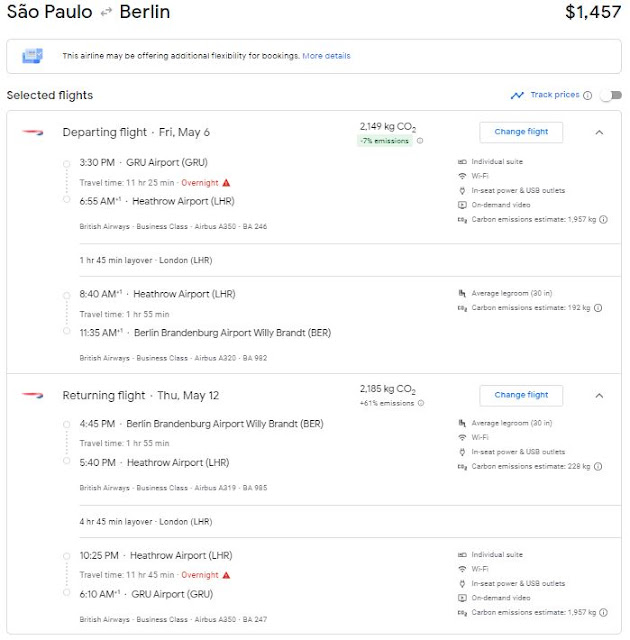Click the Overnight warning icon on returning flight
The height and width of the screenshot is (640, 630).
coord(227,575)
